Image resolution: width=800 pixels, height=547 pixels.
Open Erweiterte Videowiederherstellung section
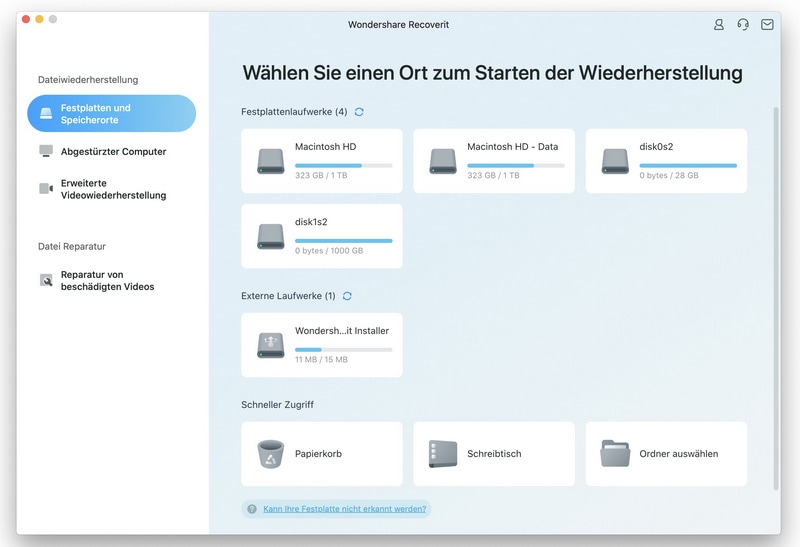(113, 189)
